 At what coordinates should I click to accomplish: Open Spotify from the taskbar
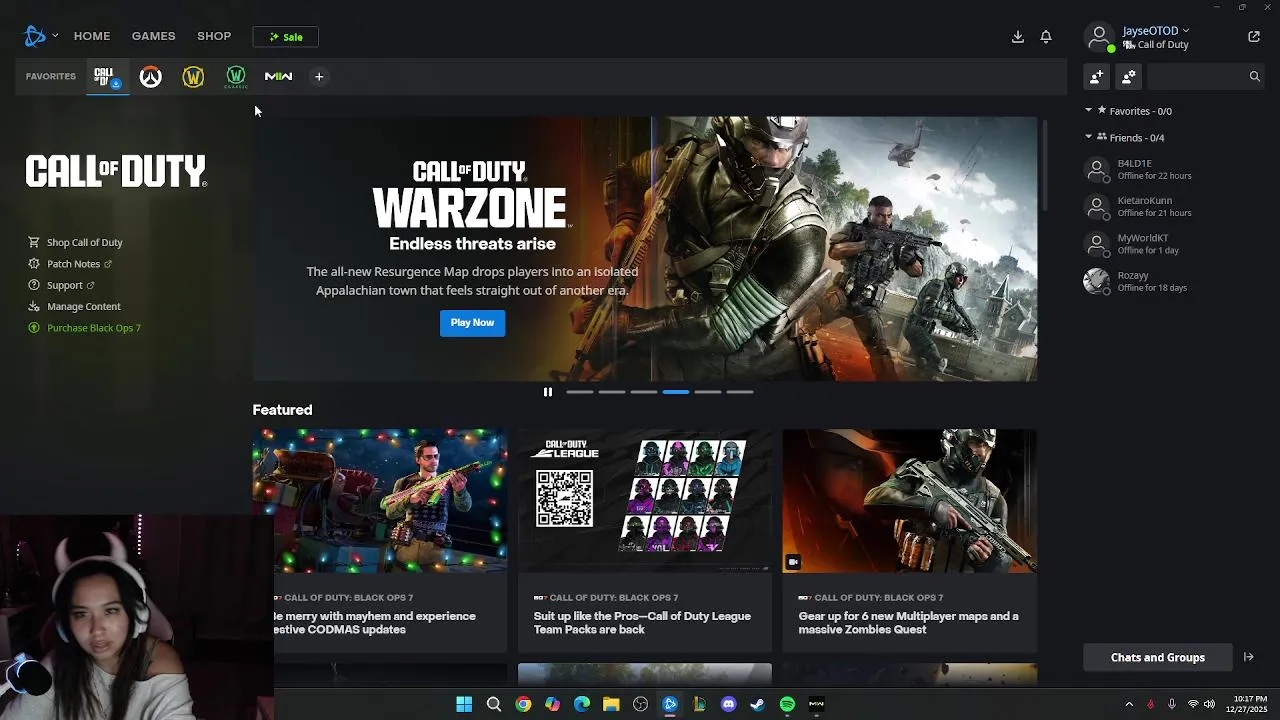[787, 704]
